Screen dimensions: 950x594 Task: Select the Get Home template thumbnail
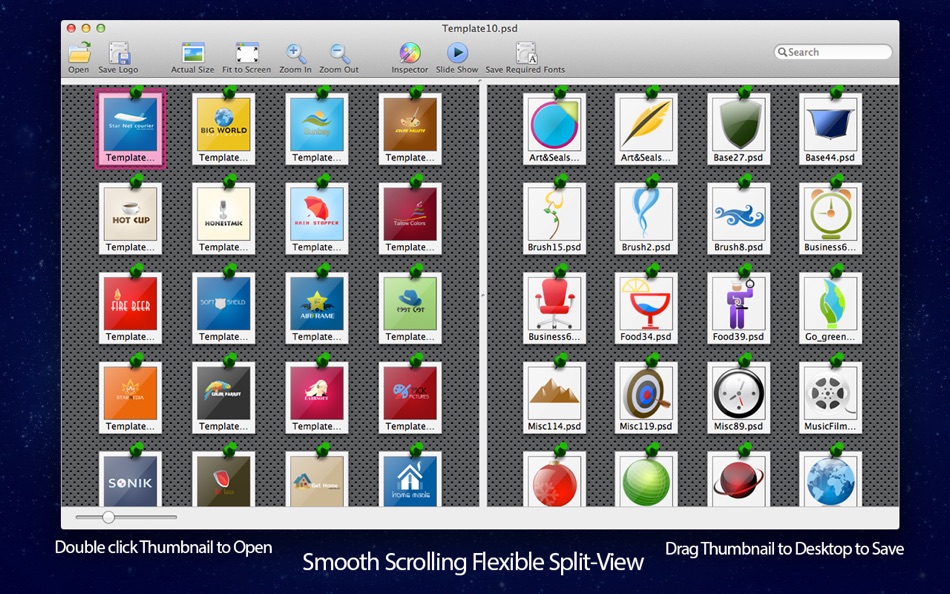317,480
